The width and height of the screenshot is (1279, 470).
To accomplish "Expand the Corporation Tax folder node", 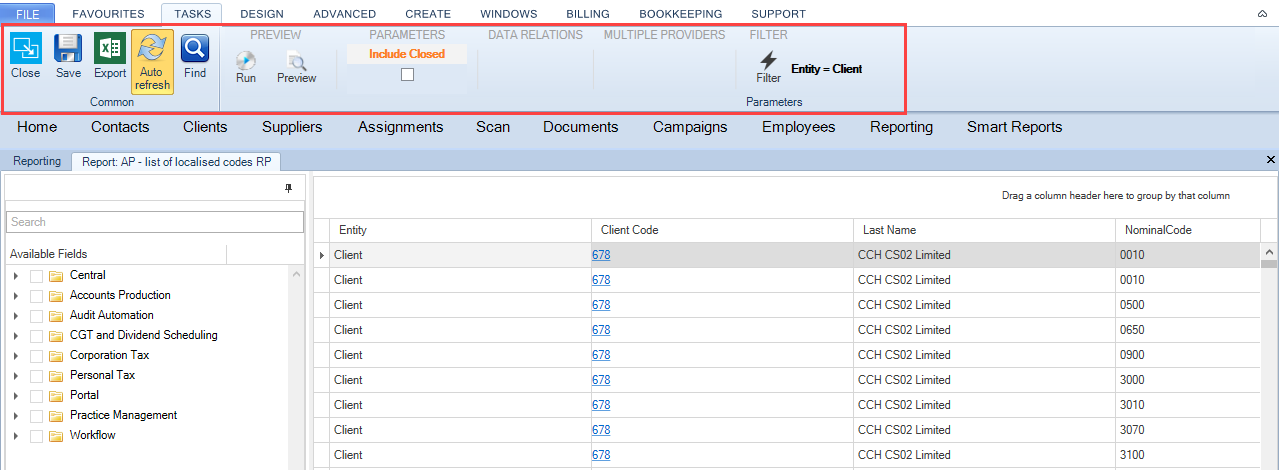I will pos(15,355).
